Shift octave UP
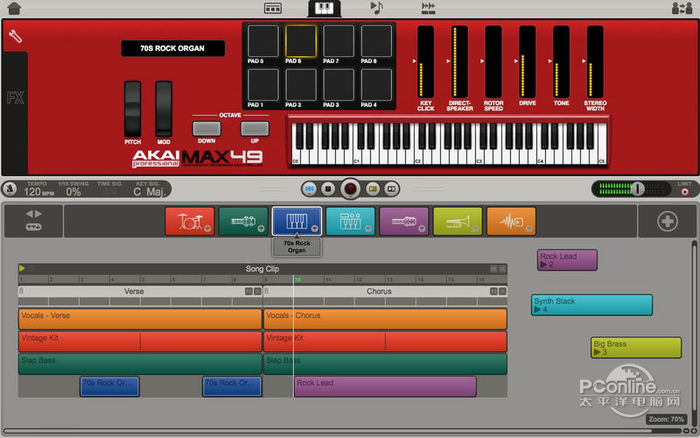Viewport: 700px width, 438px height. (255, 129)
